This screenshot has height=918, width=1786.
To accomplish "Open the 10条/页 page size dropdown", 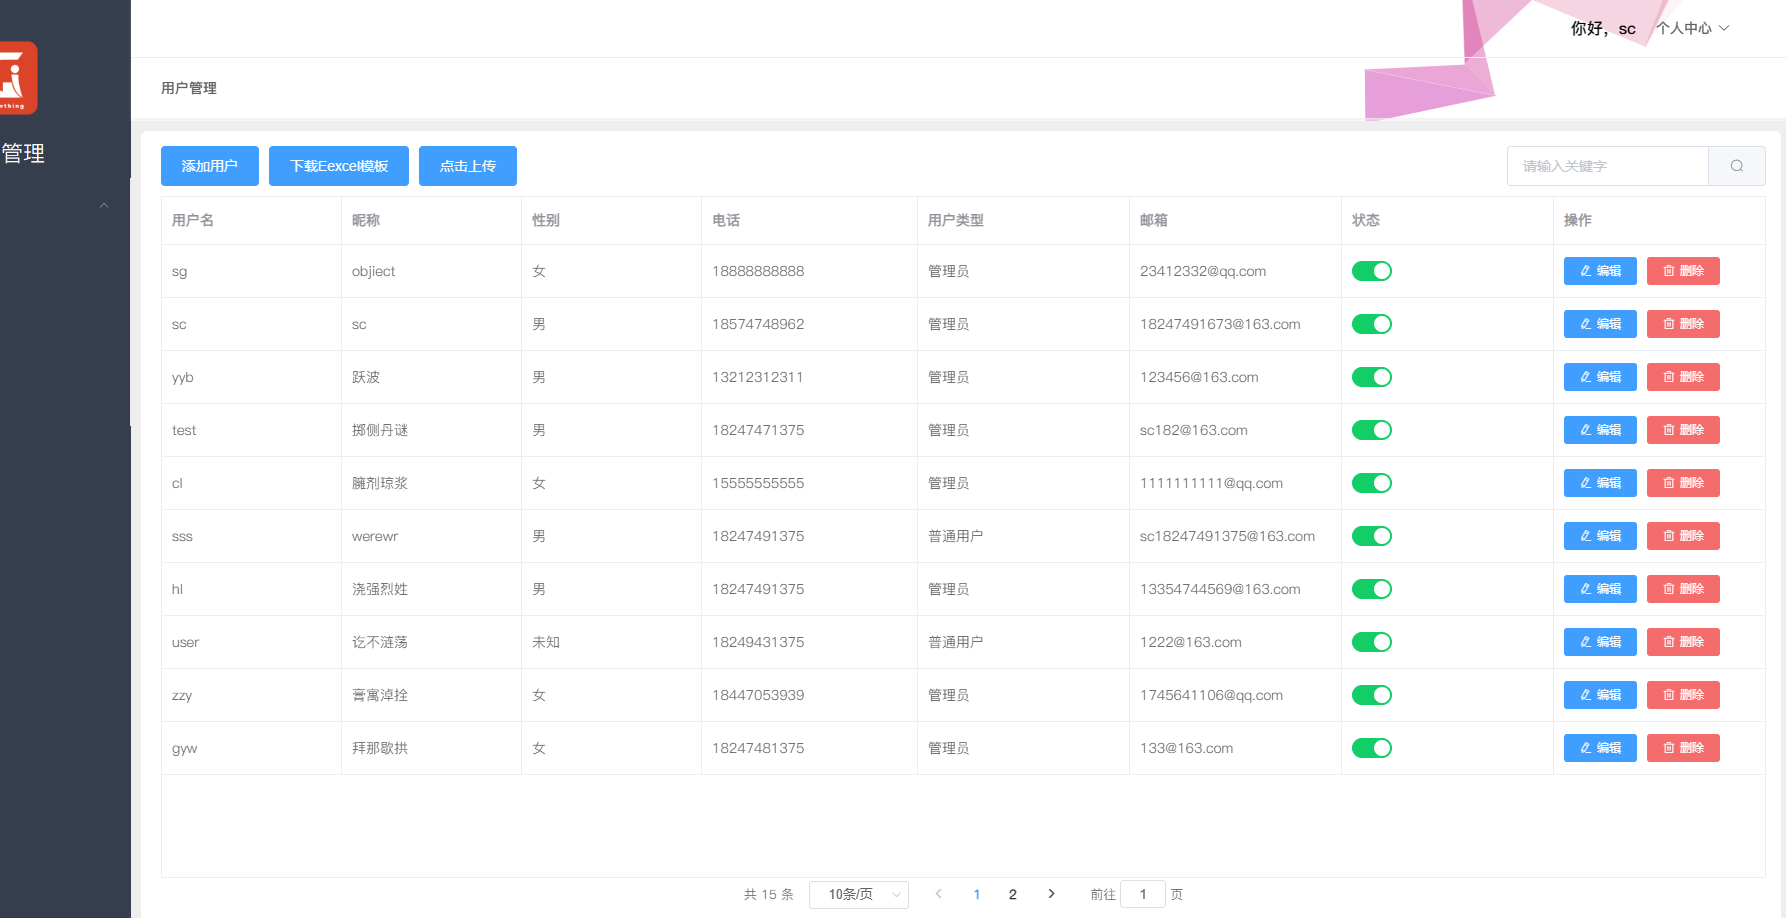I will [x=859, y=894].
